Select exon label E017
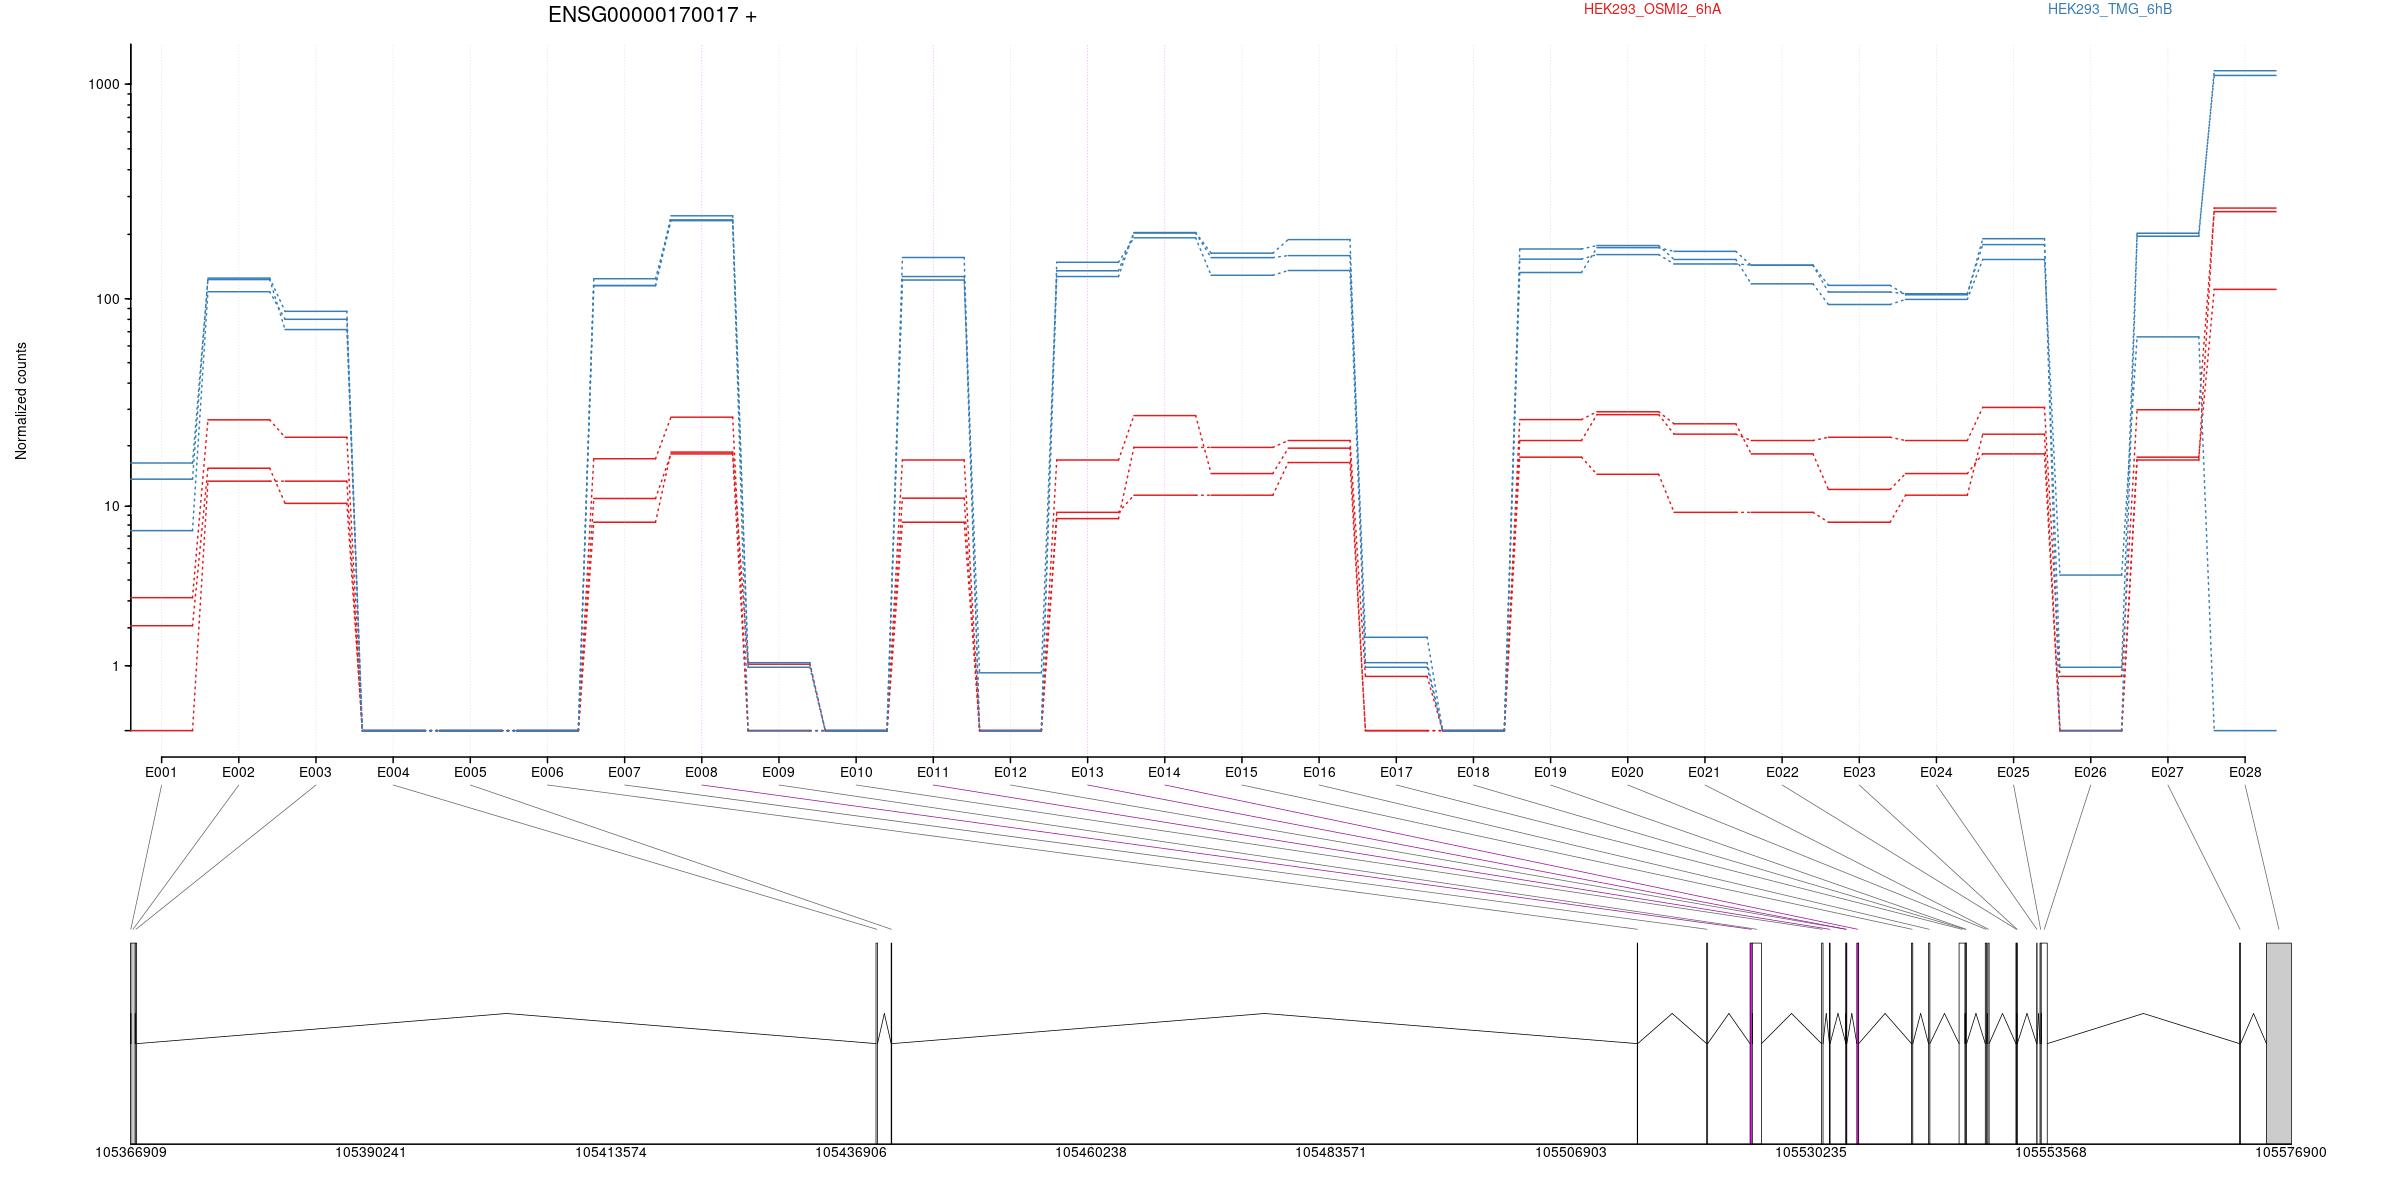 1396,772
